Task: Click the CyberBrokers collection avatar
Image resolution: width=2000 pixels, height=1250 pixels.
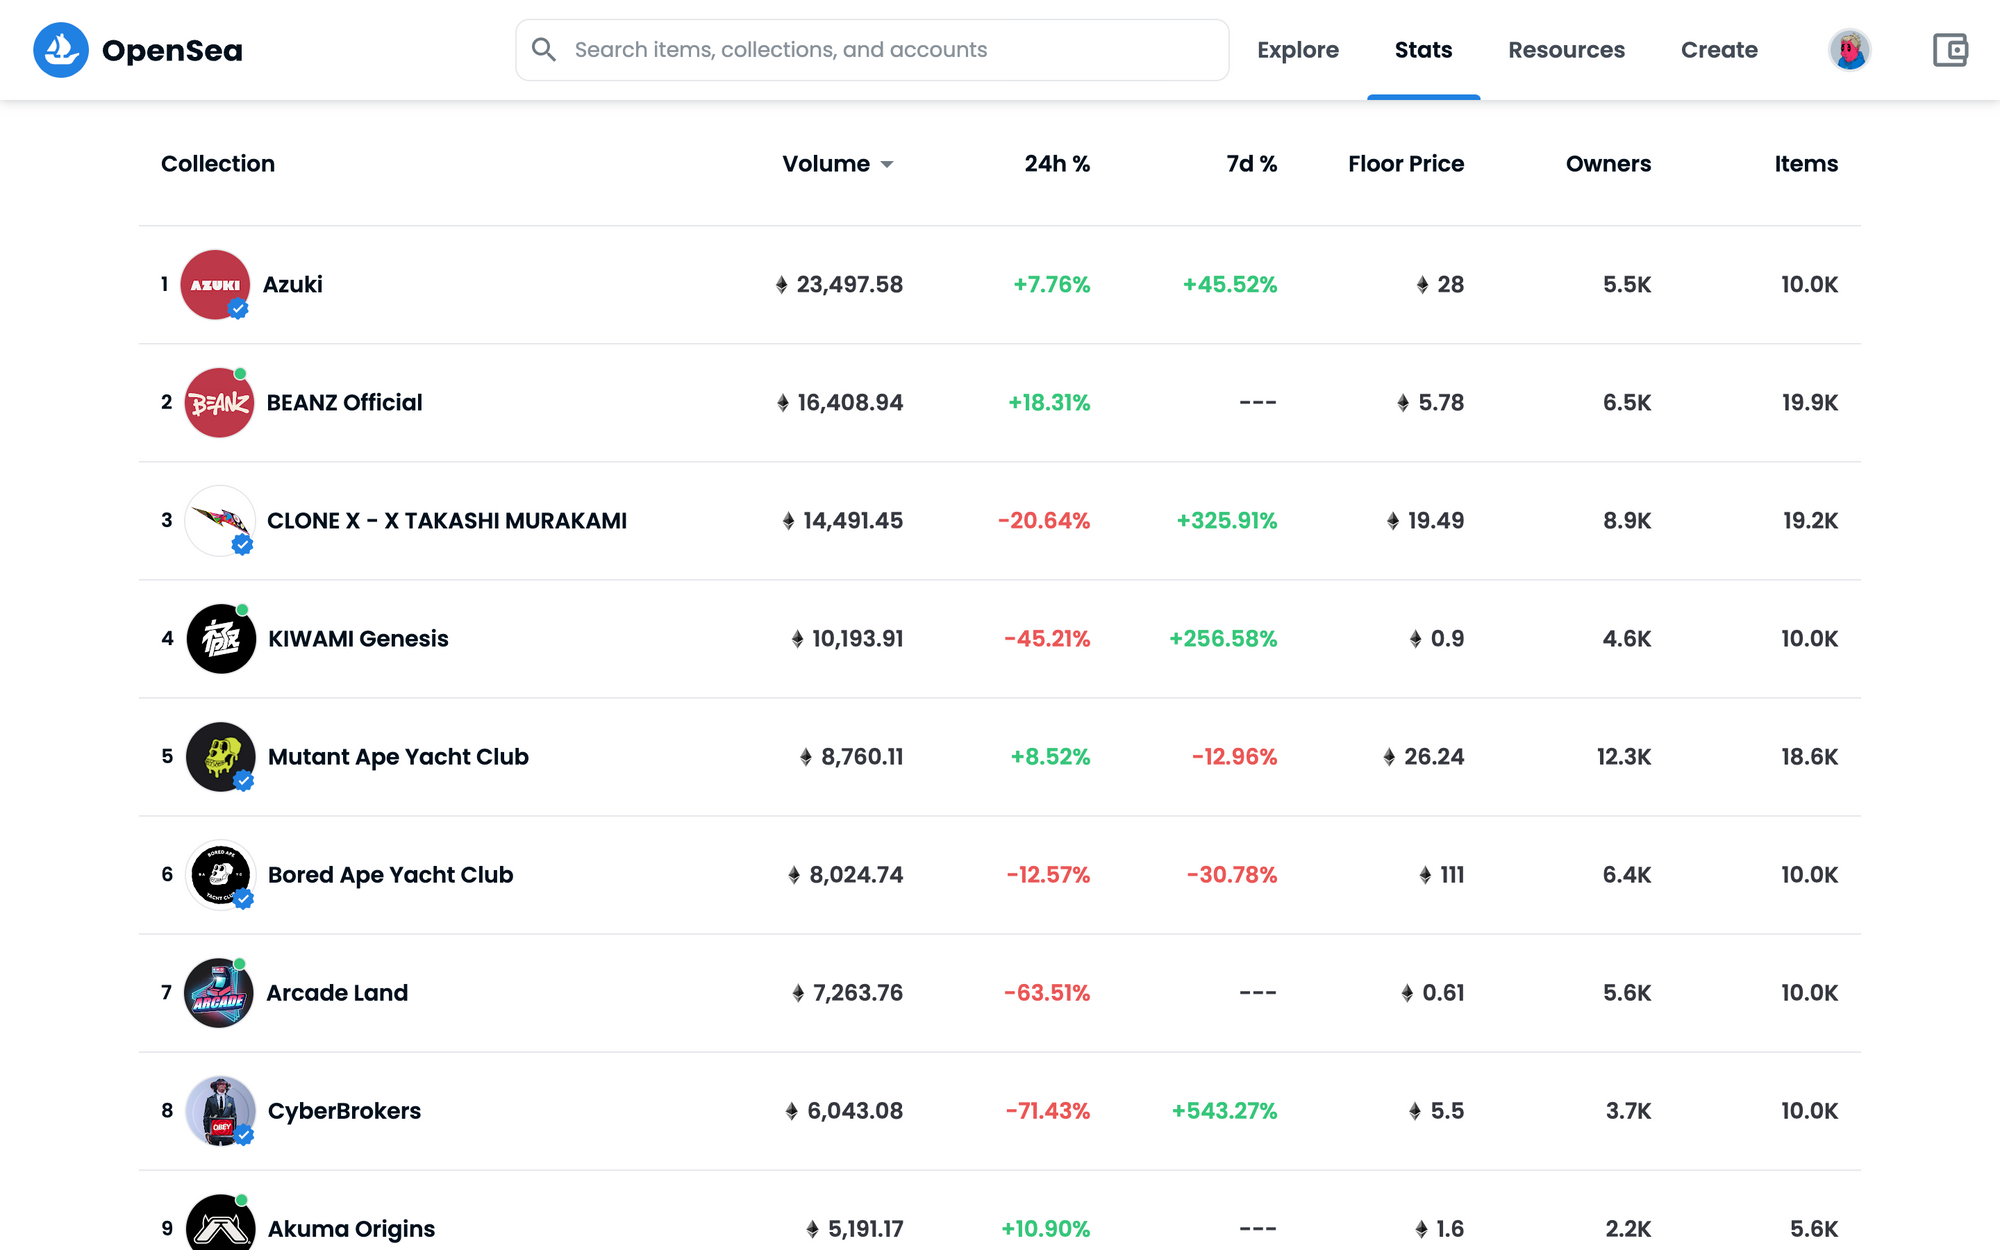Action: tap(221, 1111)
